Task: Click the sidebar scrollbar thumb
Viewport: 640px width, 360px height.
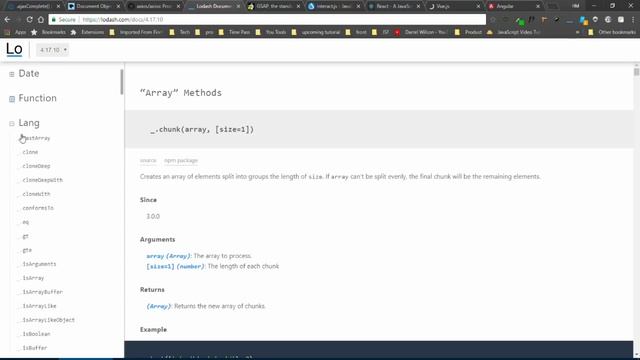Action: click(122, 82)
